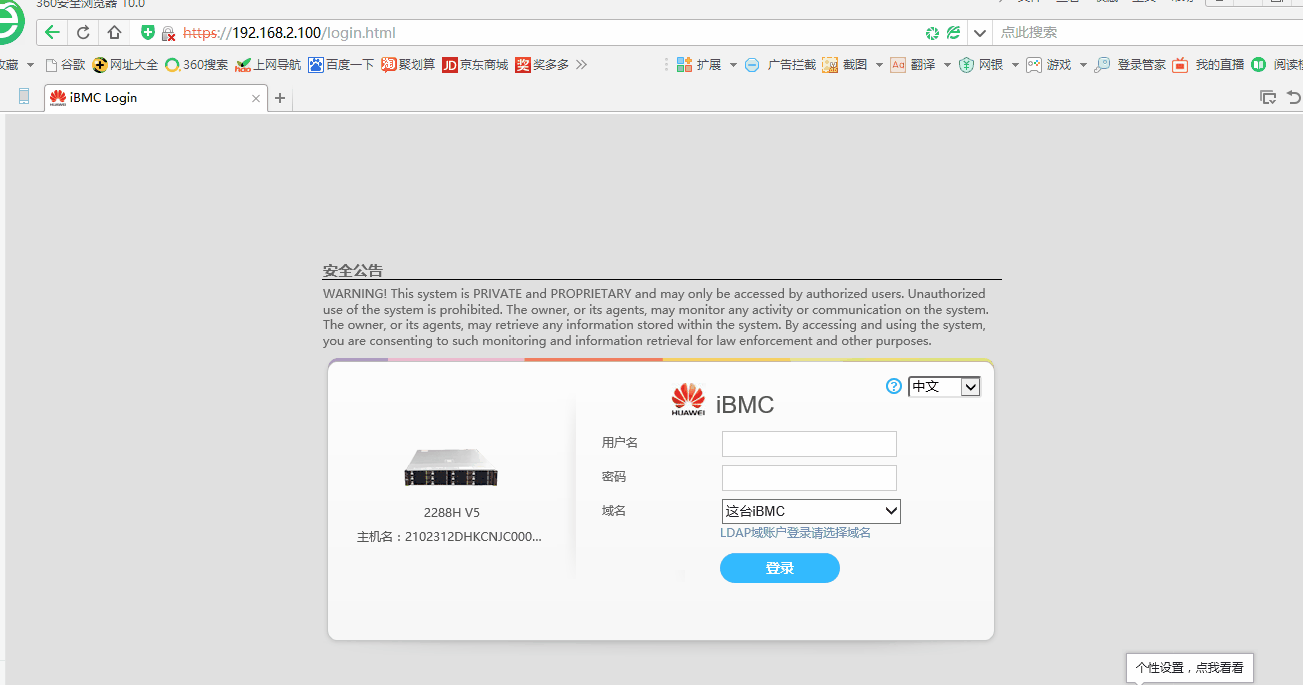This screenshot has width=1303, height=685.
Task: Open the 扩展 extensions toolbar item
Action: (699, 64)
